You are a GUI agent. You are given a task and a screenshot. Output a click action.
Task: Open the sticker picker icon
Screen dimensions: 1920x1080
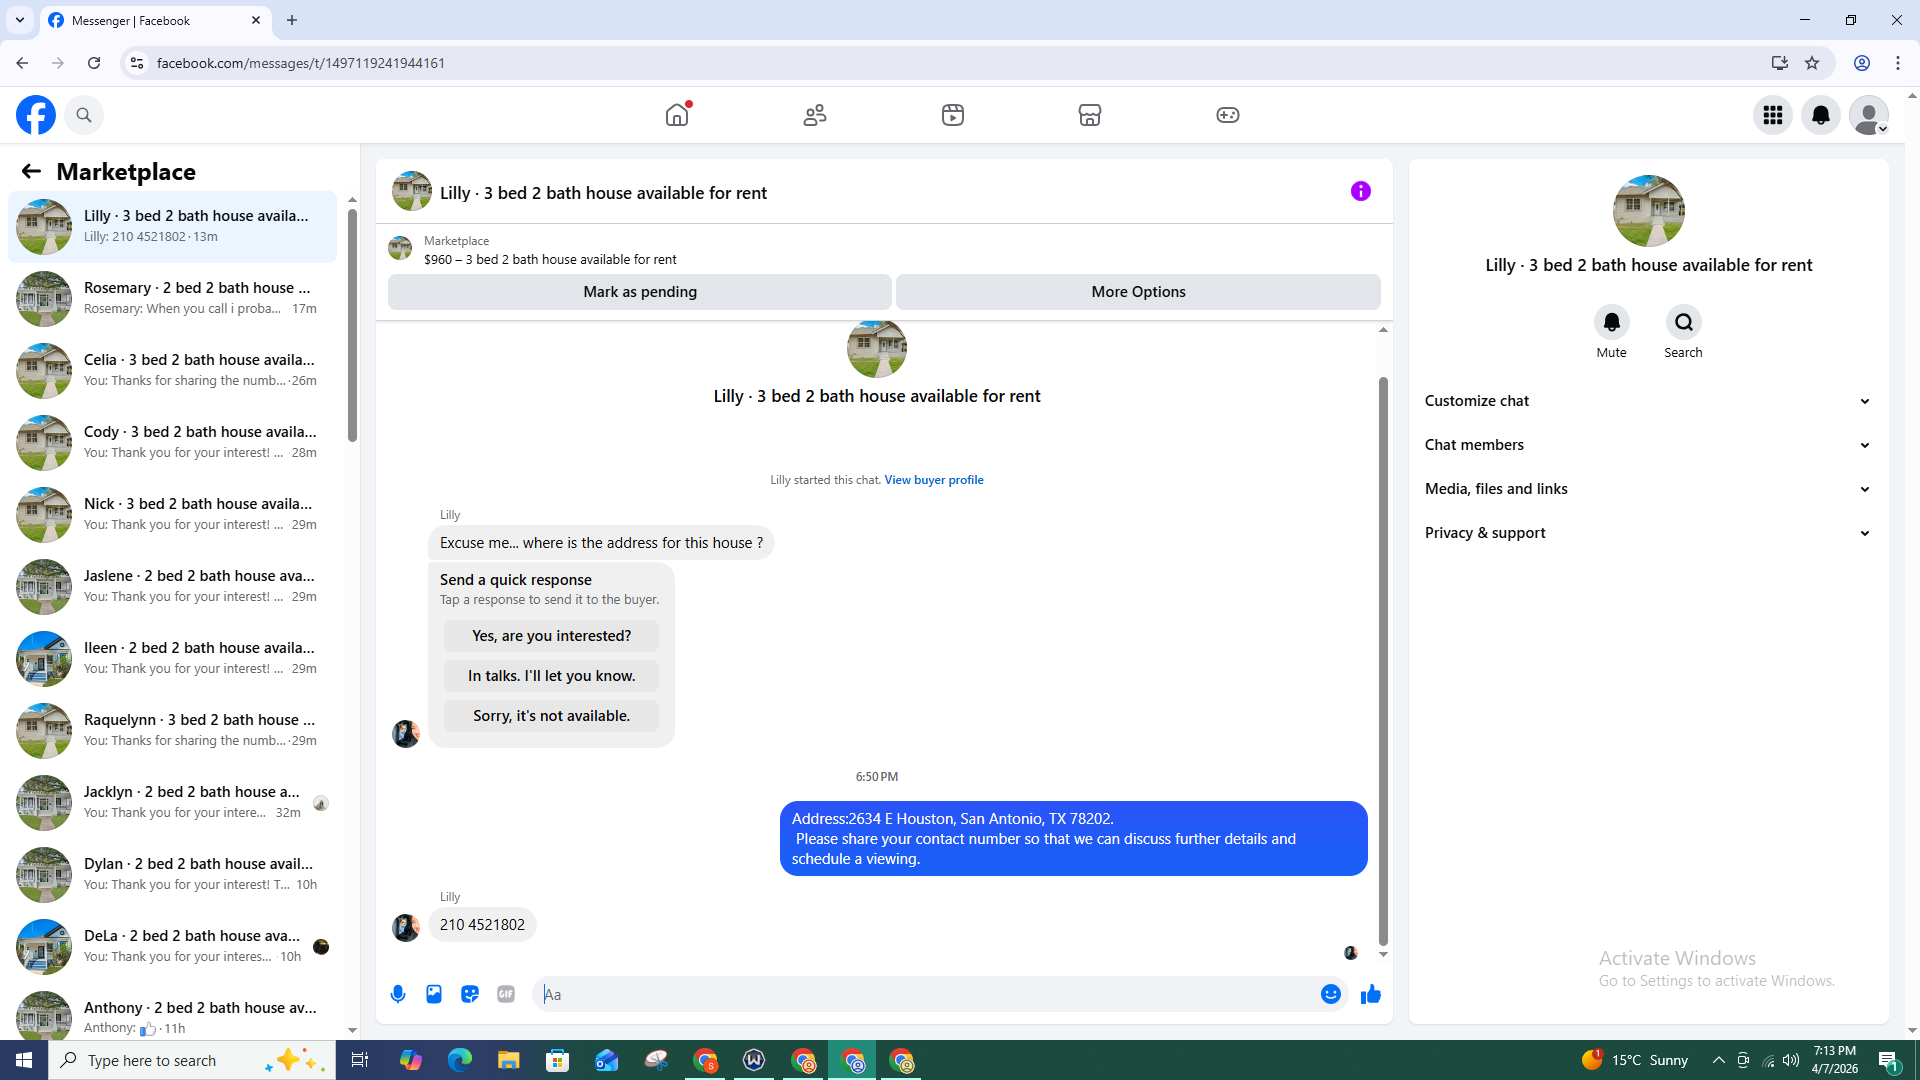(470, 994)
